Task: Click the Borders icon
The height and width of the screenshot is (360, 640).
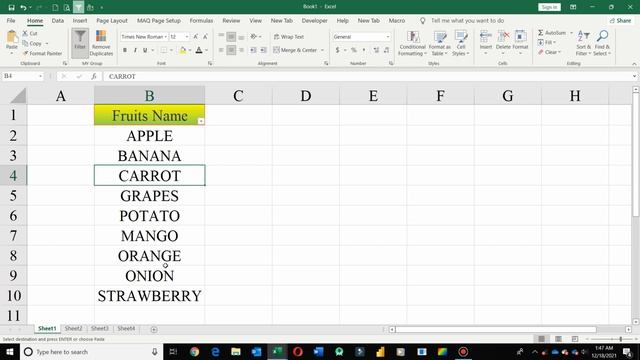Action: pyautogui.click(x=163, y=50)
